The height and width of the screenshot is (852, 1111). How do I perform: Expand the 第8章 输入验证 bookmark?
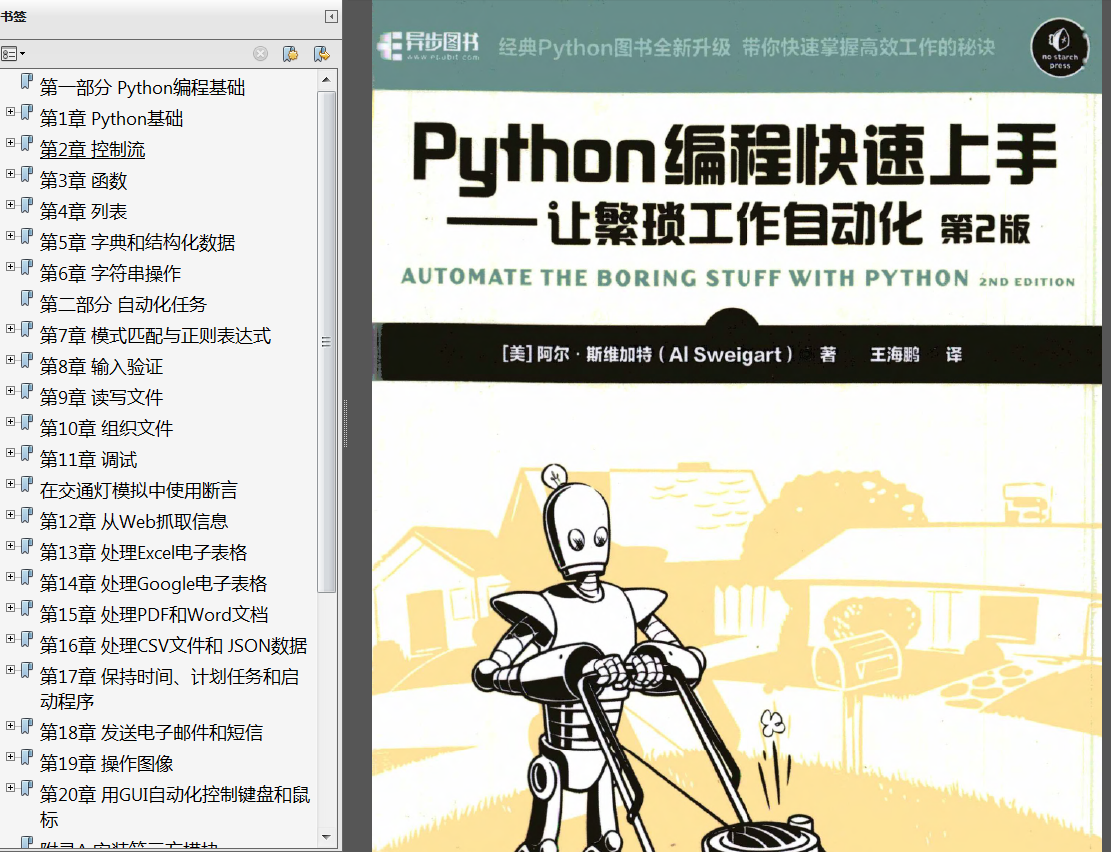10,360
